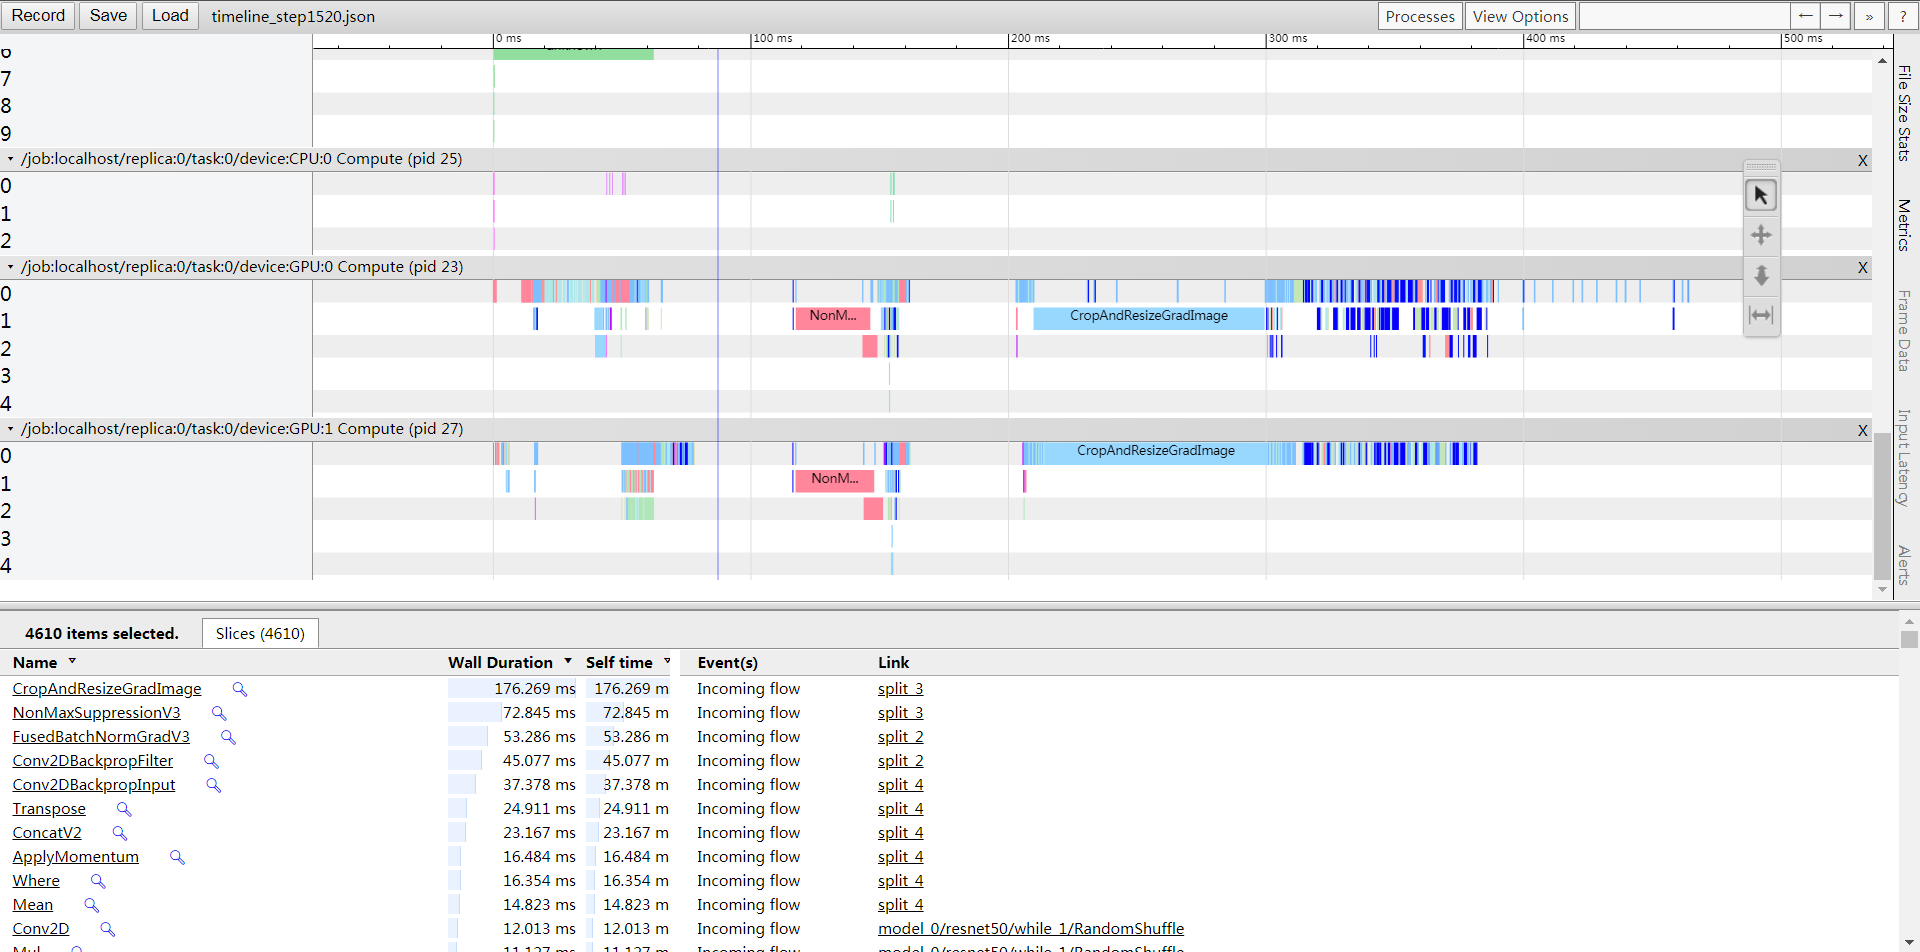The width and height of the screenshot is (1920, 952).
Task: Select the Slices (4610) tab
Action: tap(259, 633)
